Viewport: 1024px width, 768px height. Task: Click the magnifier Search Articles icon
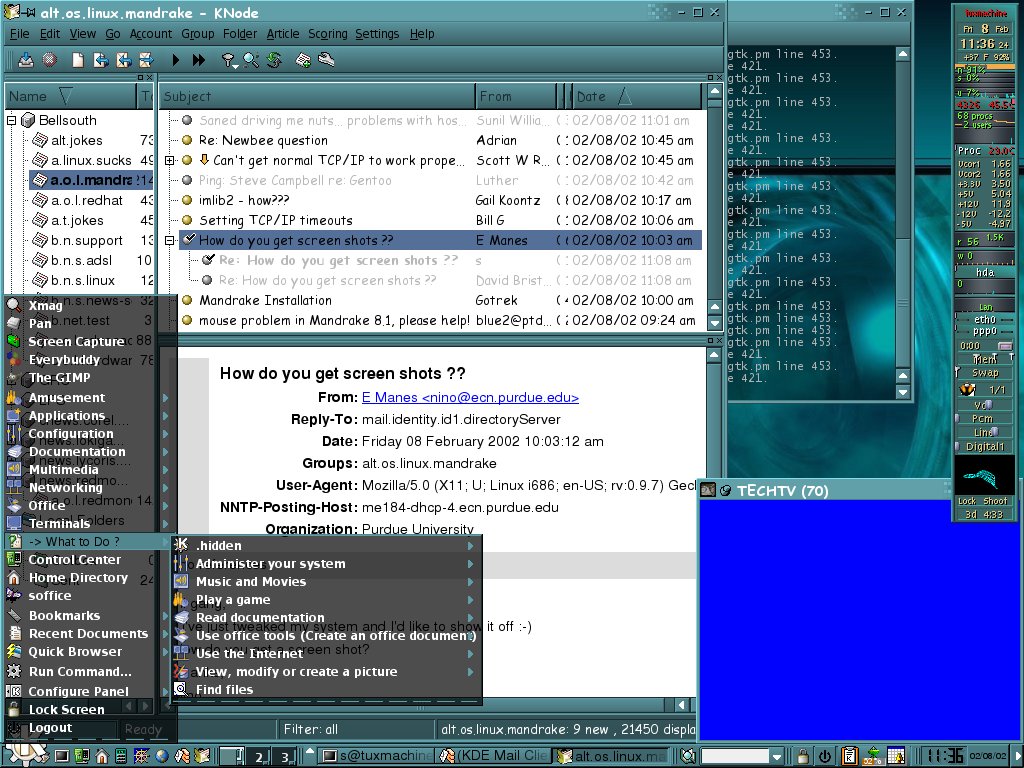point(251,60)
